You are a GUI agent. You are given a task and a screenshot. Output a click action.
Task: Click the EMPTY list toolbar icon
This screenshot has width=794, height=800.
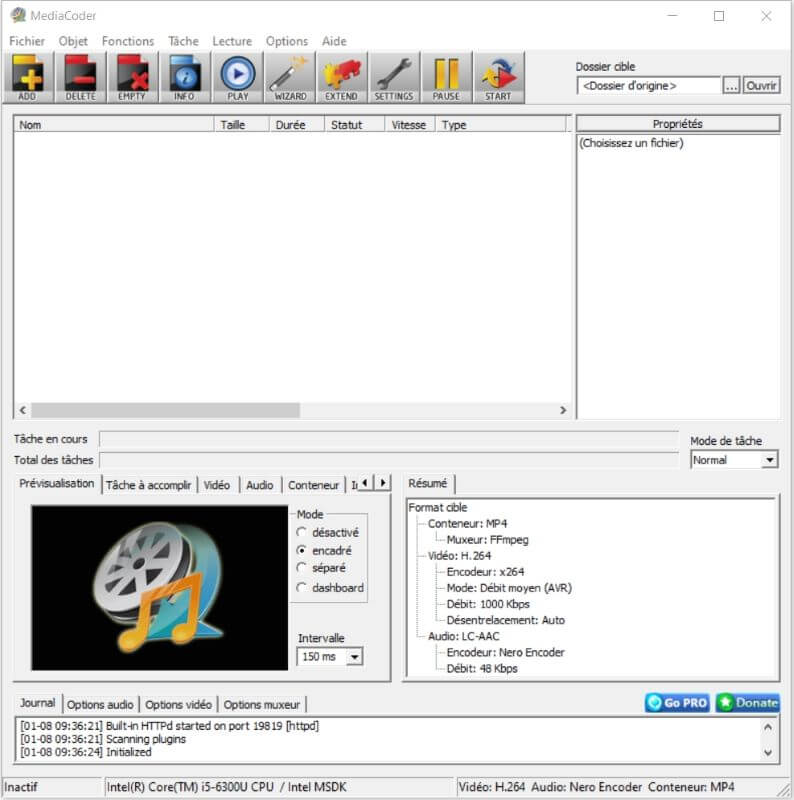[133, 78]
